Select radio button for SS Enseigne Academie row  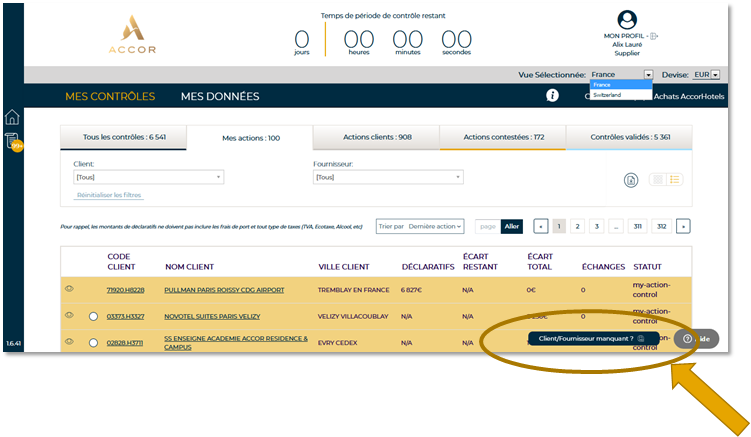coord(93,343)
